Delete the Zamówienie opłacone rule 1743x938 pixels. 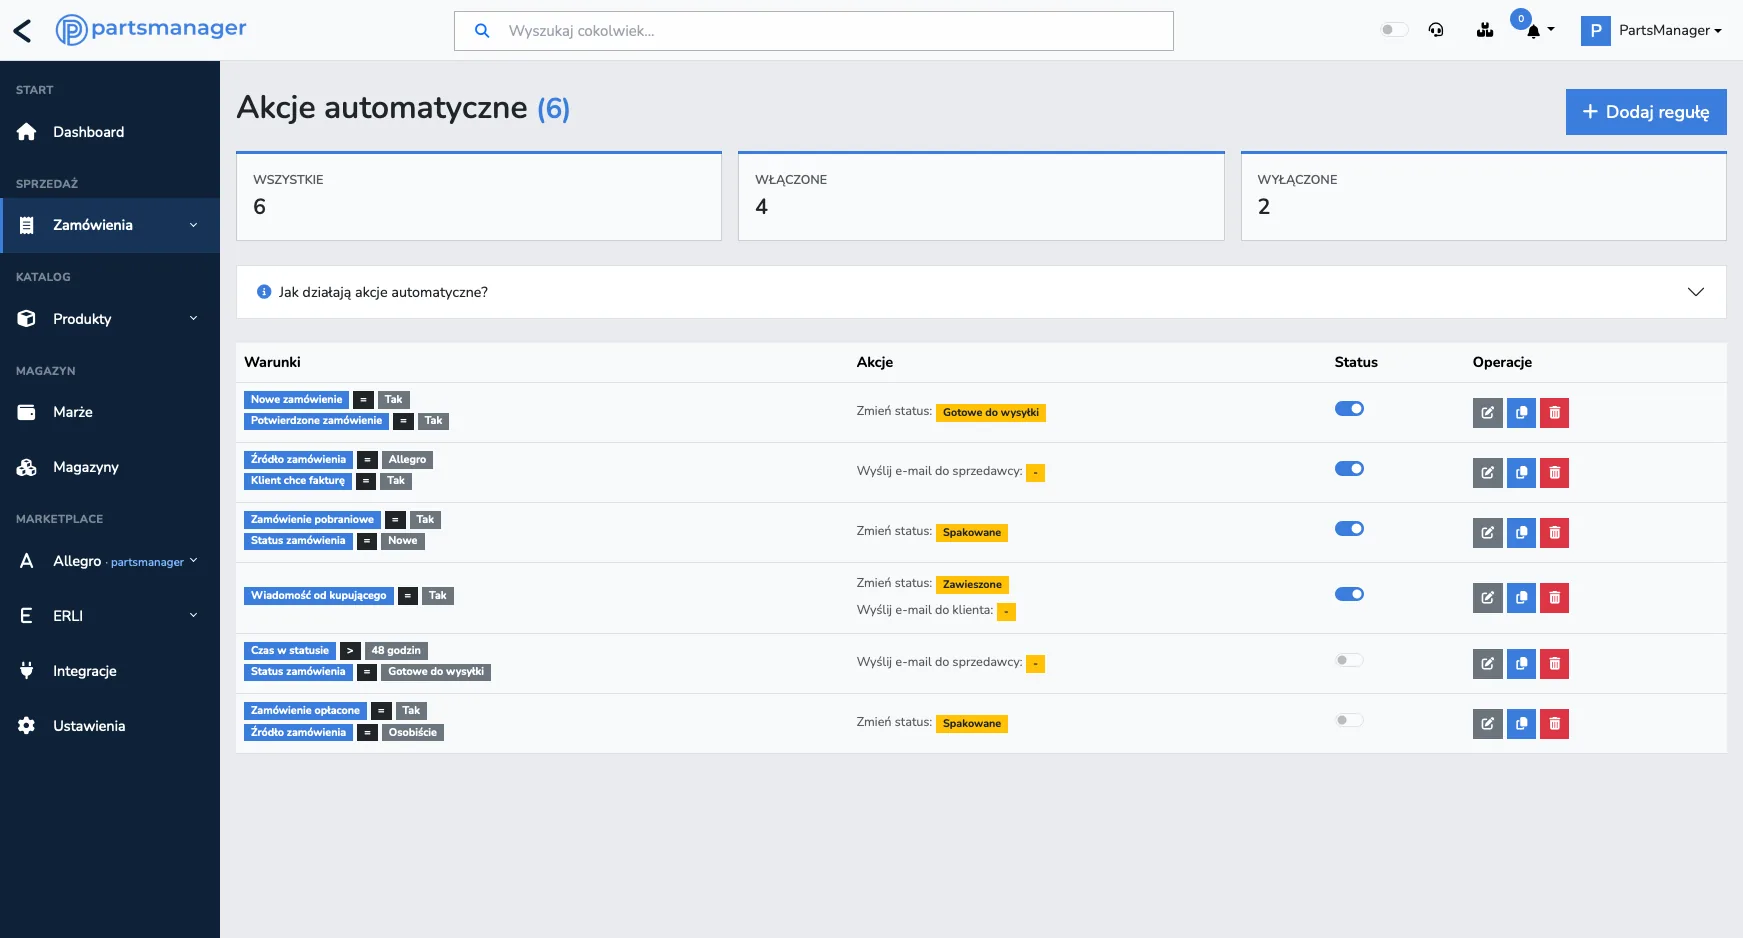click(x=1554, y=723)
